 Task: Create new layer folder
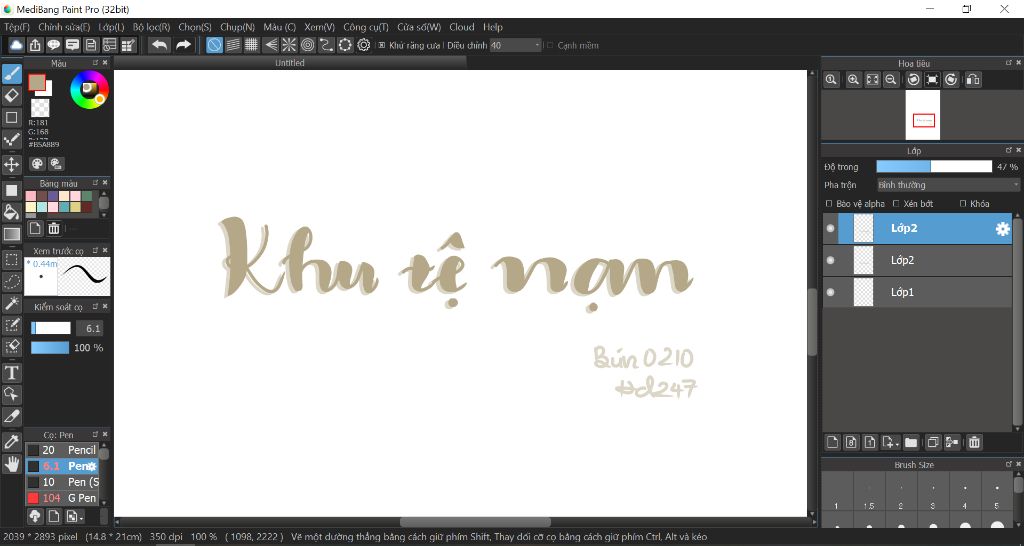911,442
